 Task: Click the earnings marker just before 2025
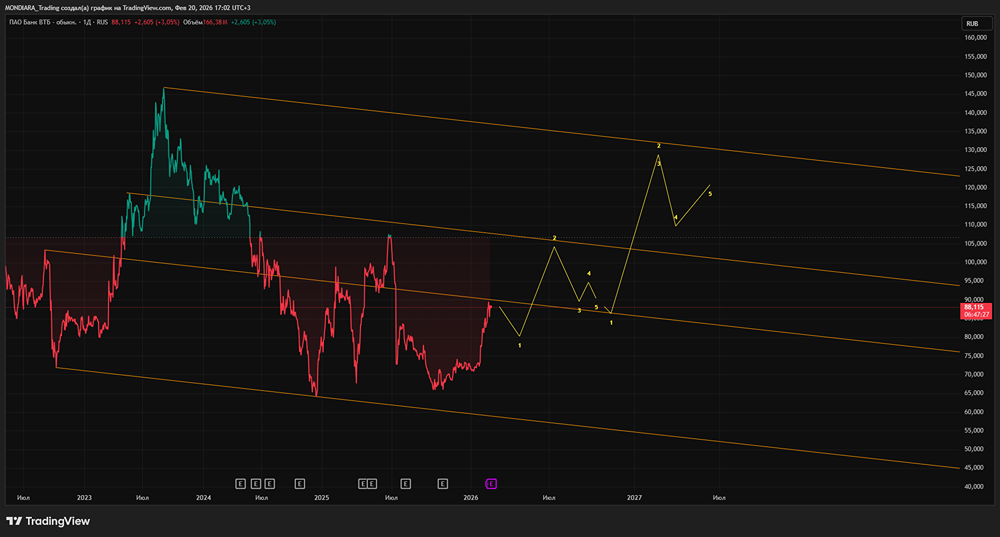(299, 483)
